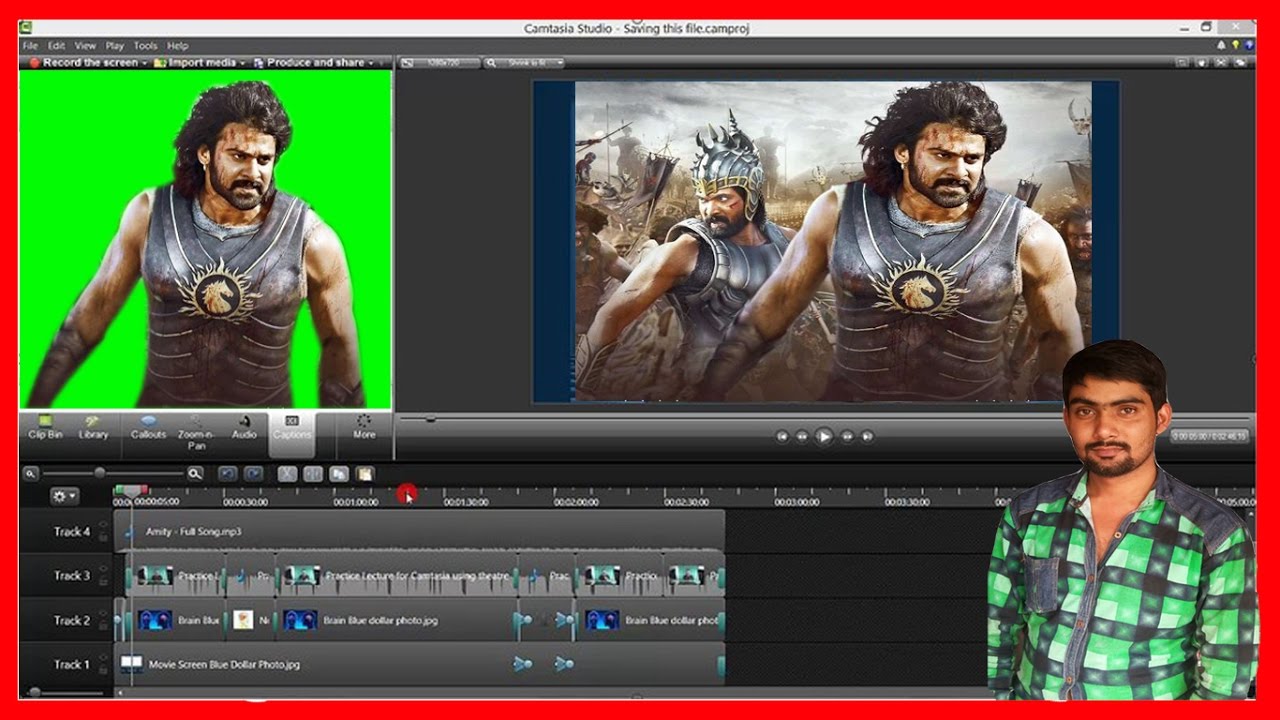Screen dimensions: 1280x720
Task: Open the Tools menu
Action: point(146,46)
